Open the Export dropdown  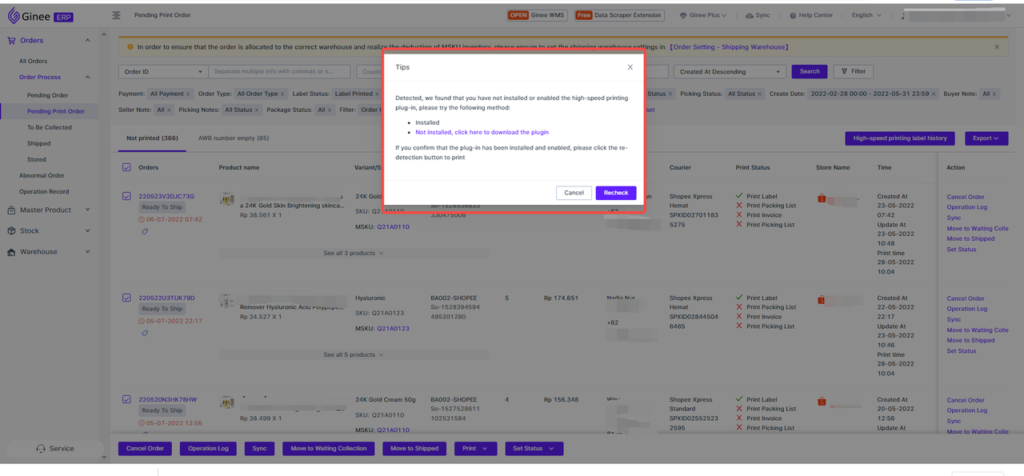point(986,138)
